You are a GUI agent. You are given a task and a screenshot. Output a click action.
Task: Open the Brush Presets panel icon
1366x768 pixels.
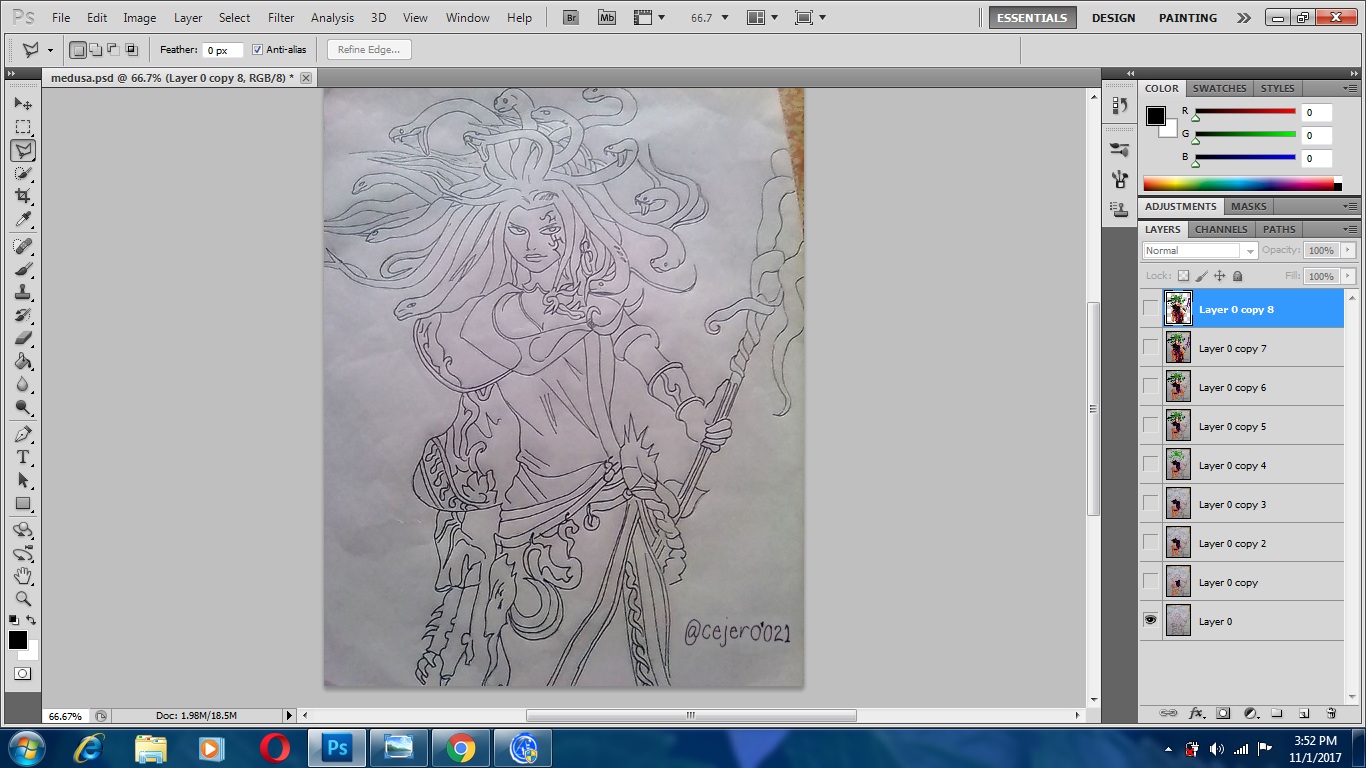(1119, 149)
